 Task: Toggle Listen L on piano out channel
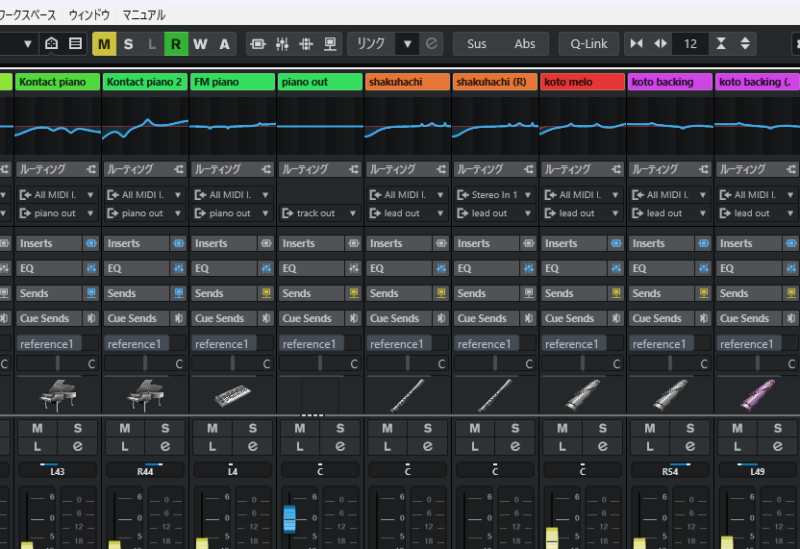coord(300,446)
